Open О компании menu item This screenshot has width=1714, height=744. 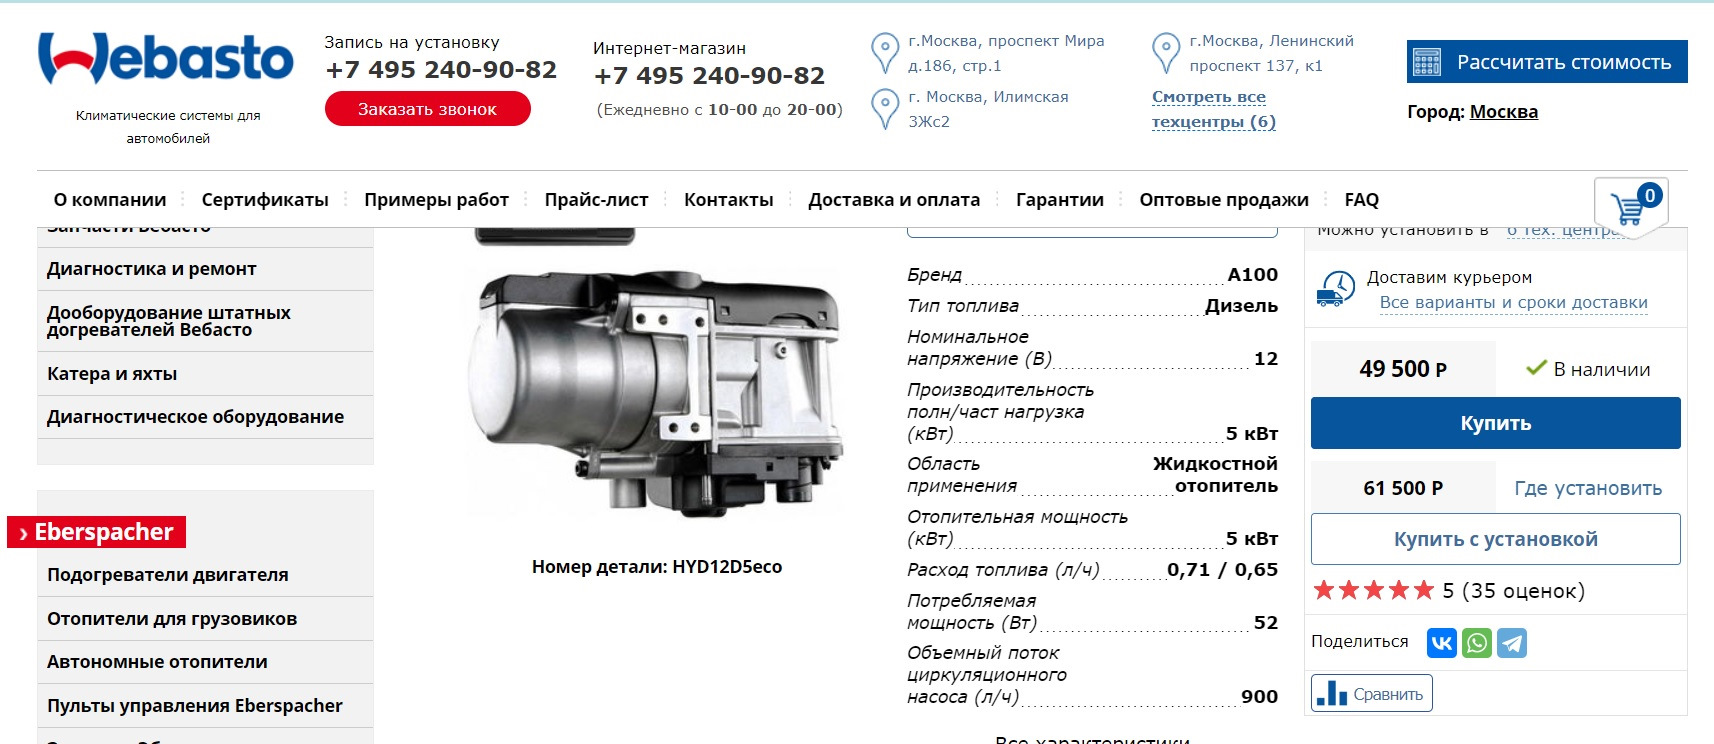110,200
